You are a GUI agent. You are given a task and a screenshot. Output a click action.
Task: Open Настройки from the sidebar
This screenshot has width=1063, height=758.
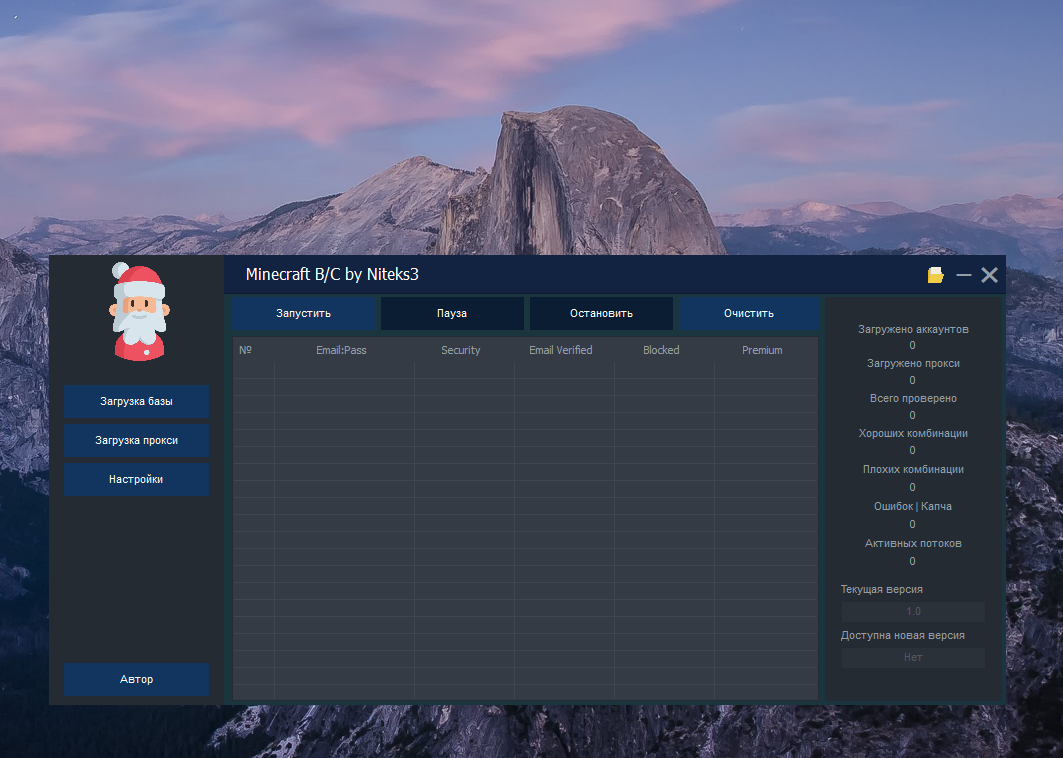[137, 479]
